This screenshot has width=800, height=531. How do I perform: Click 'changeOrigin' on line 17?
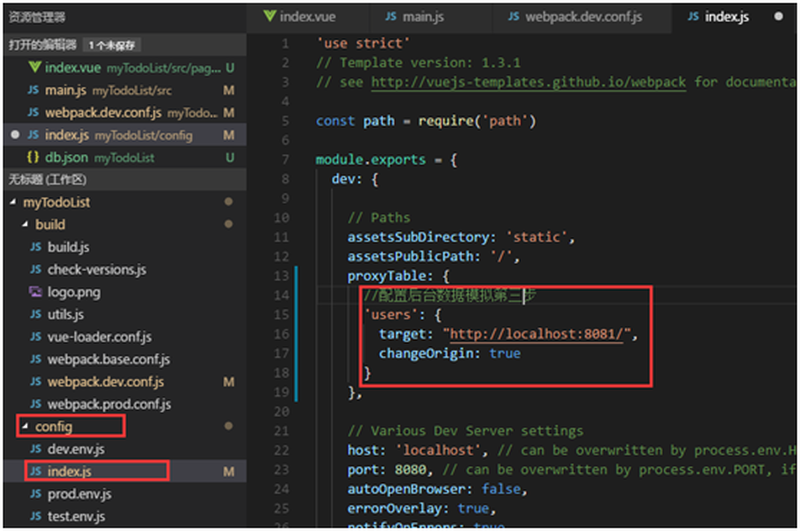426,353
